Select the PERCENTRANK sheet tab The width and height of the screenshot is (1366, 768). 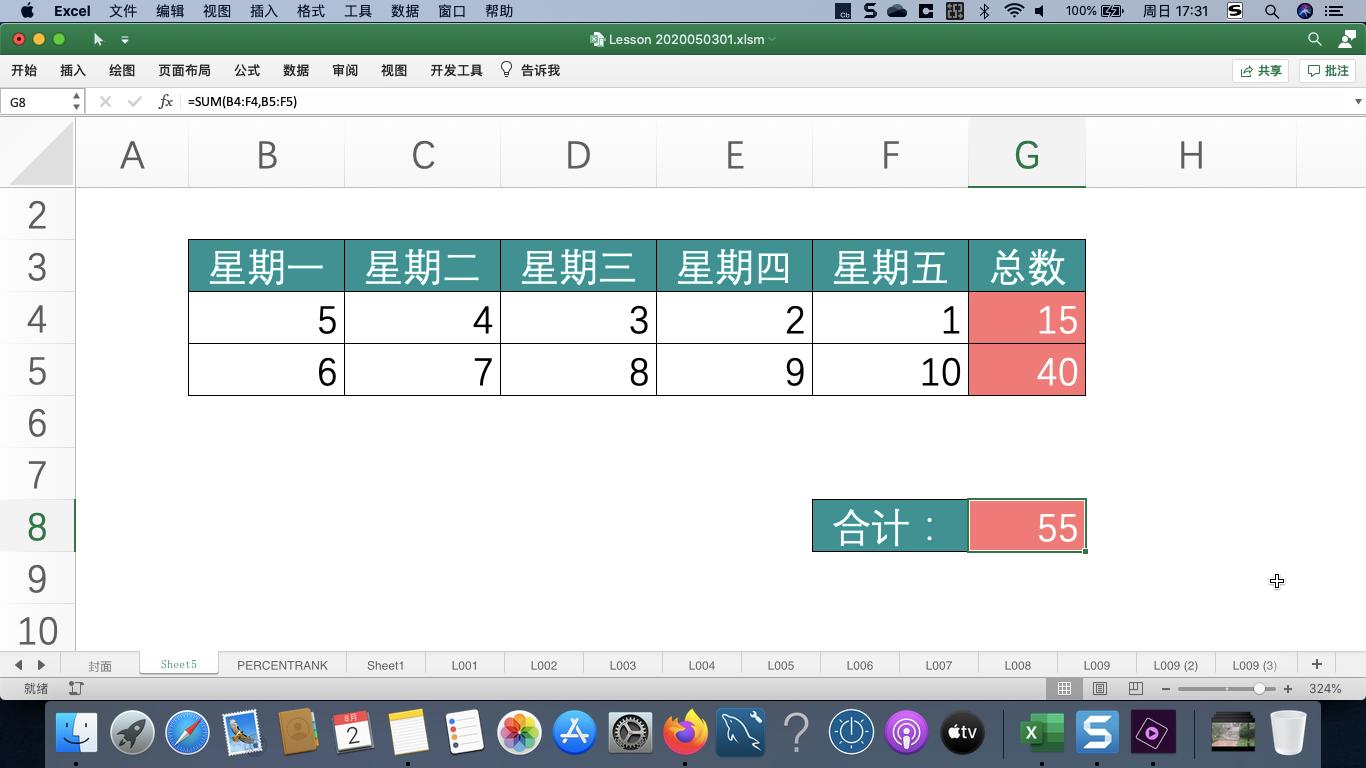tap(283, 664)
